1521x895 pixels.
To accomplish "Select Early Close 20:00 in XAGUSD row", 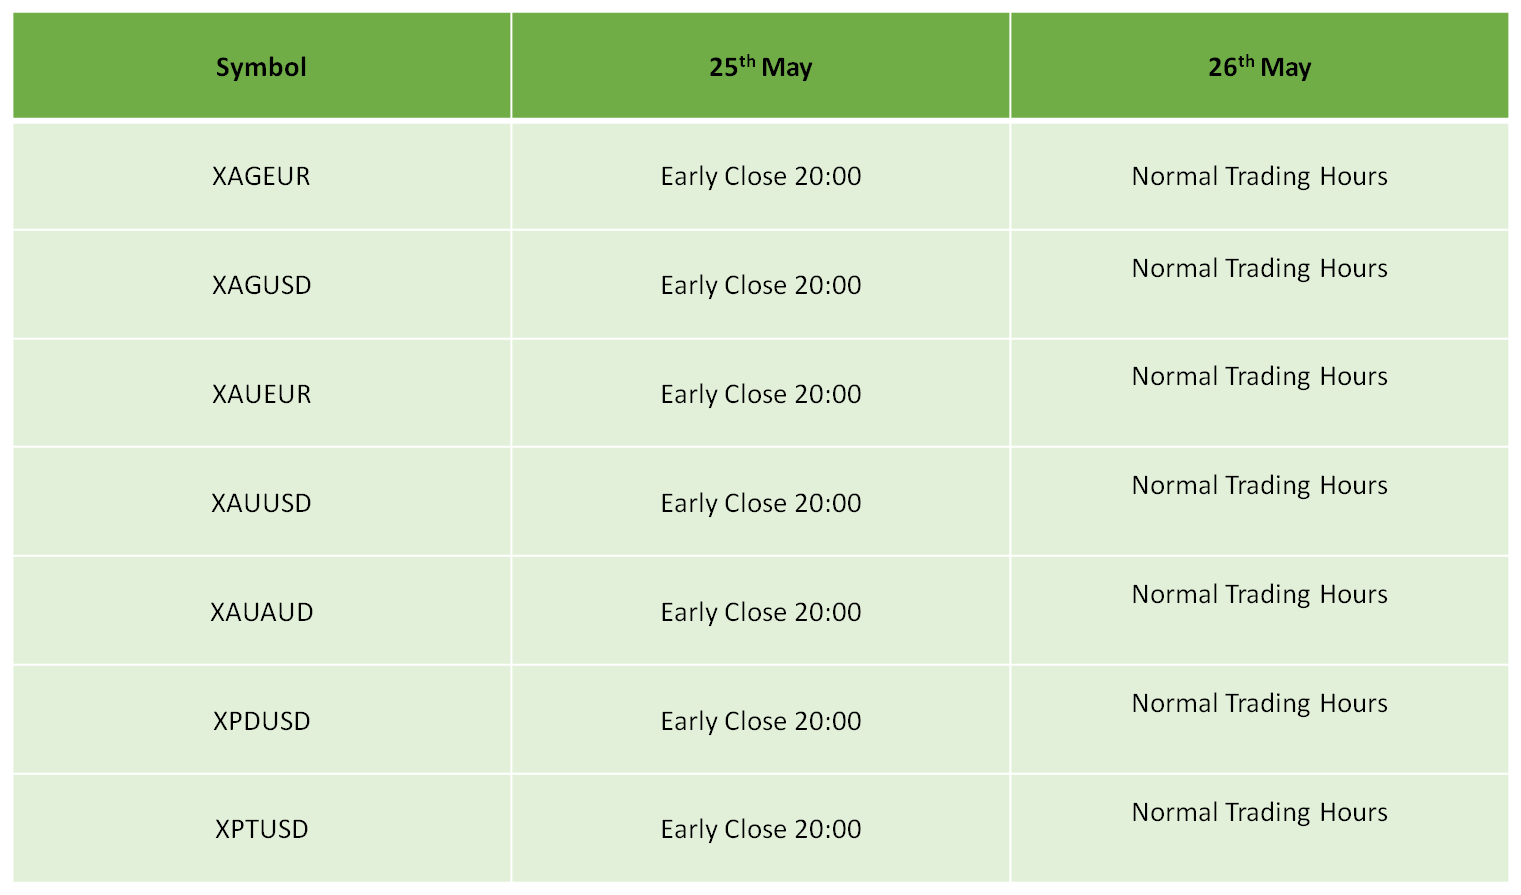I will 760,285.
